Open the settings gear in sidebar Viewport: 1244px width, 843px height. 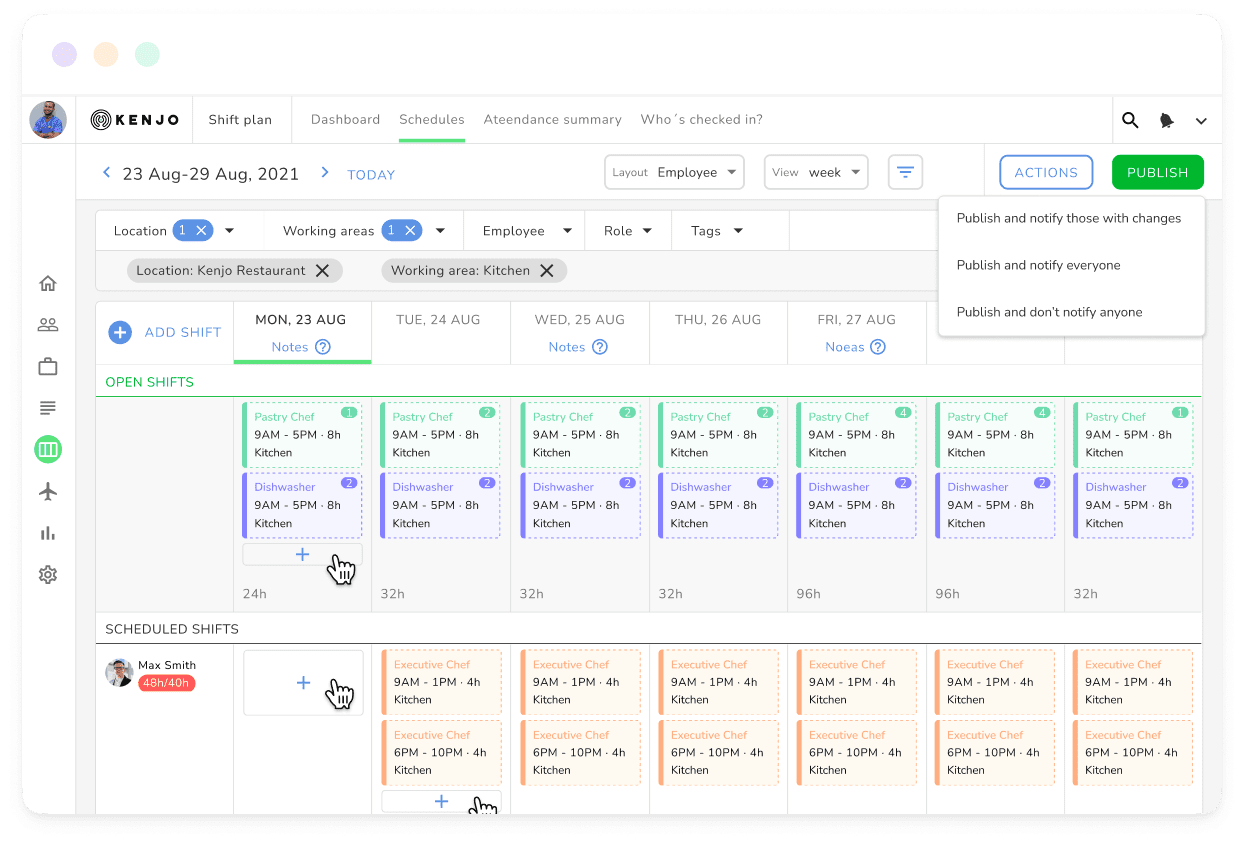(48, 575)
